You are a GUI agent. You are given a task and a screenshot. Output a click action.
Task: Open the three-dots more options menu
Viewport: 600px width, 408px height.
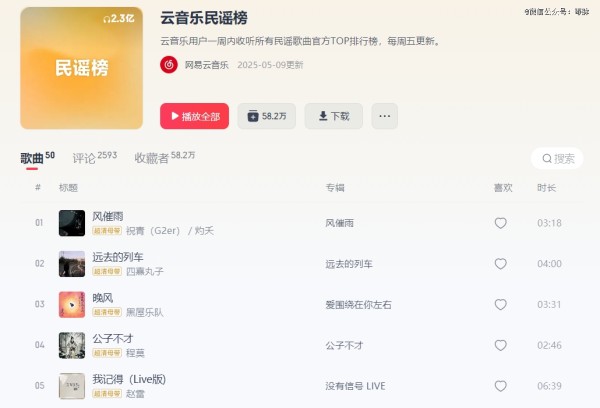385,116
